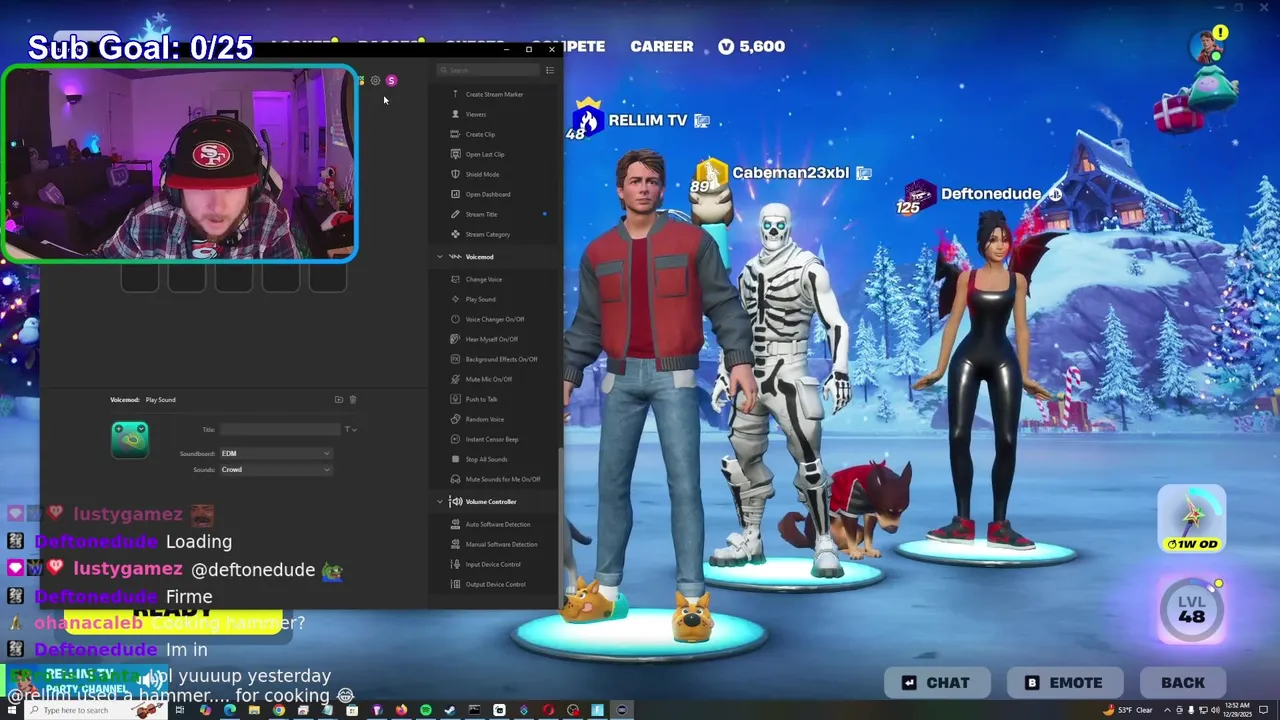Open Steam from the taskbar
Image resolution: width=1280 pixels, height=720 pixels.
[450, 710]
